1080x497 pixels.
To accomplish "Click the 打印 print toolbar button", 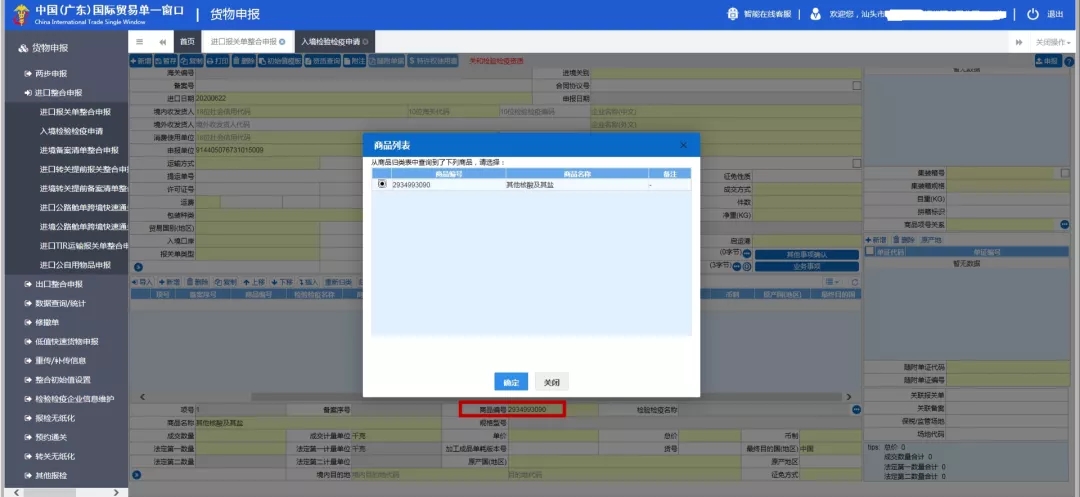I will click(x=218, y=61).
